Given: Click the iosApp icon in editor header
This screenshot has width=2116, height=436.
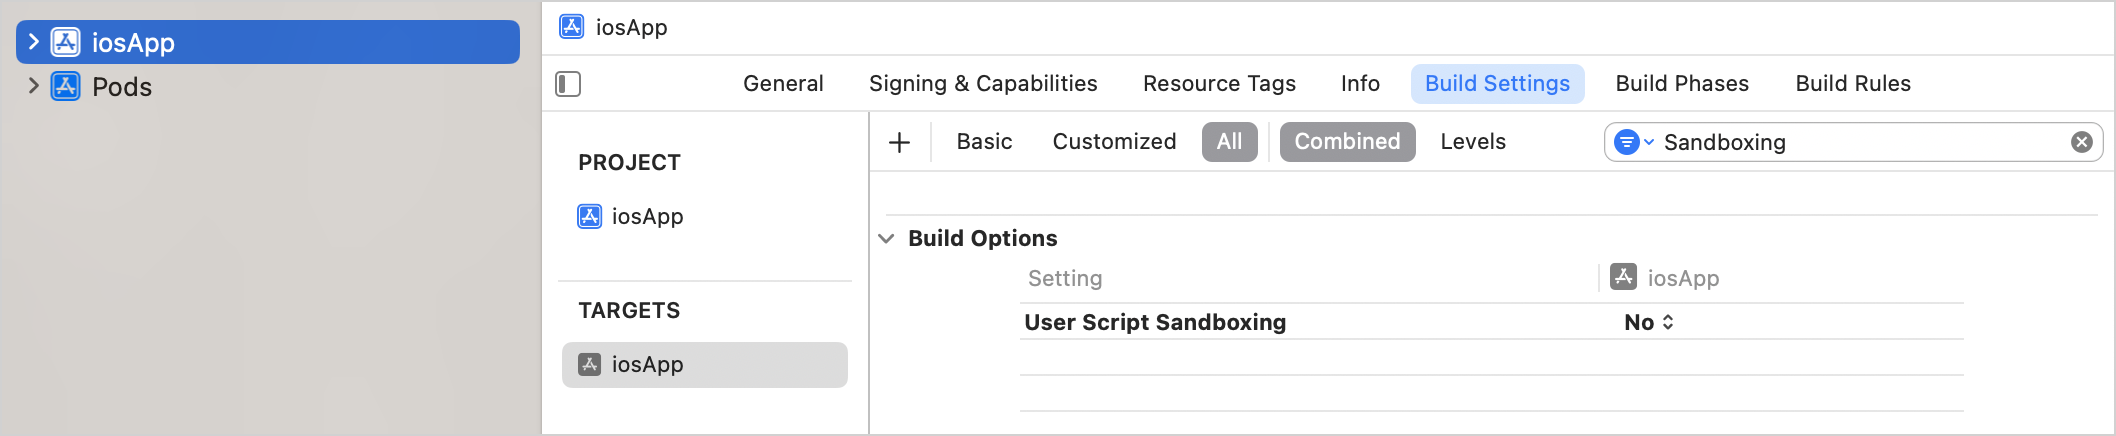Looking at the screenshot, I should (572, 27).
